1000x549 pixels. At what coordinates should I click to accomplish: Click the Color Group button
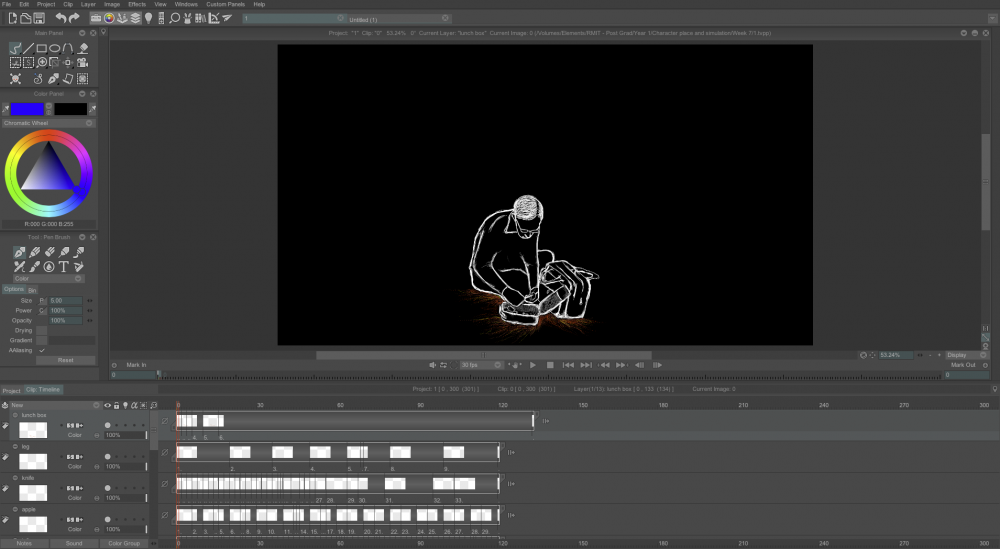(x=124, y=543)
